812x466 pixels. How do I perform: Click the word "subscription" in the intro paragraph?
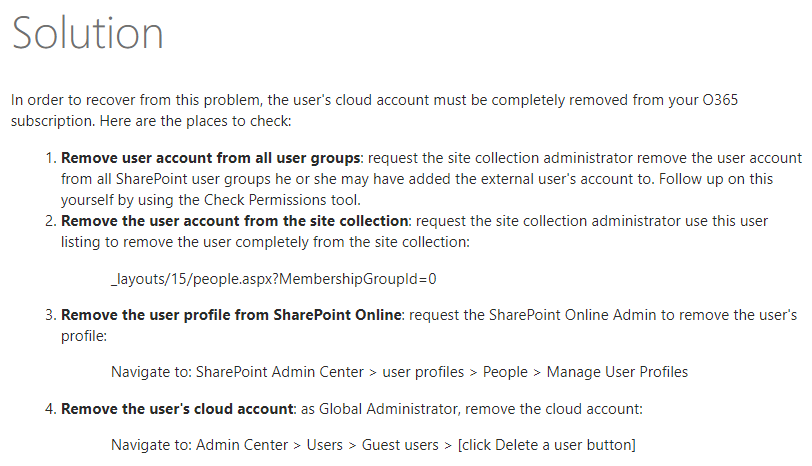(x=50, y=119)
